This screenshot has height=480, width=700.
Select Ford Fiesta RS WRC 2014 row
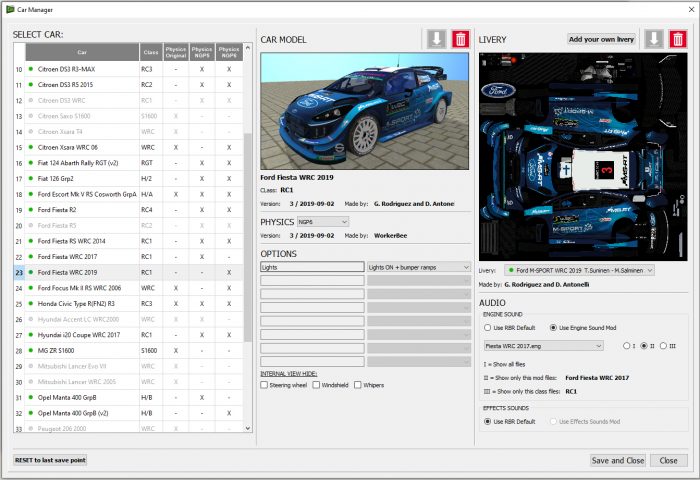coord(129,241)
